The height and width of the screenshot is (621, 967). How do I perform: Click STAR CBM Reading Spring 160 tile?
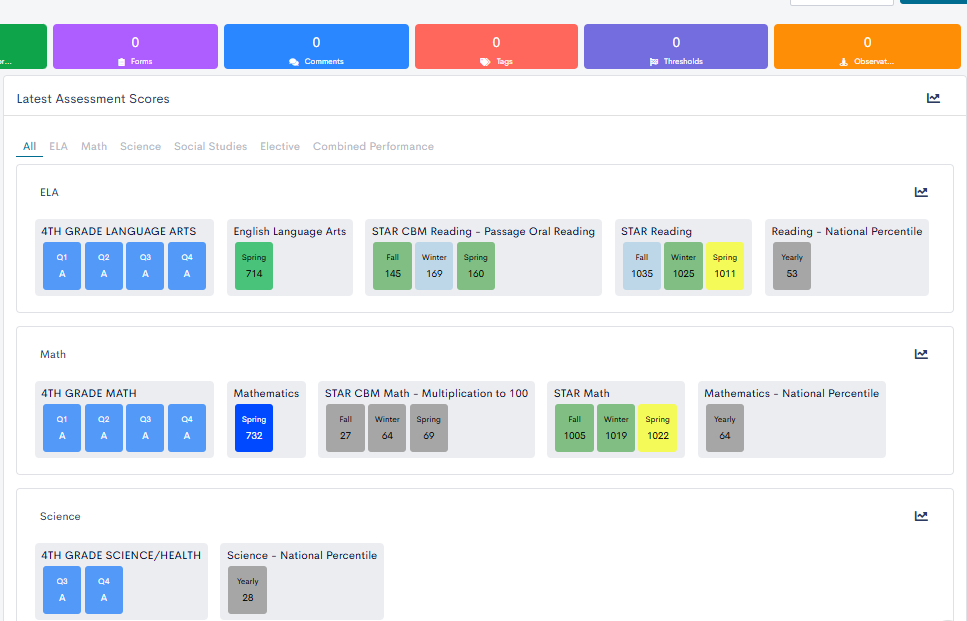475,266
